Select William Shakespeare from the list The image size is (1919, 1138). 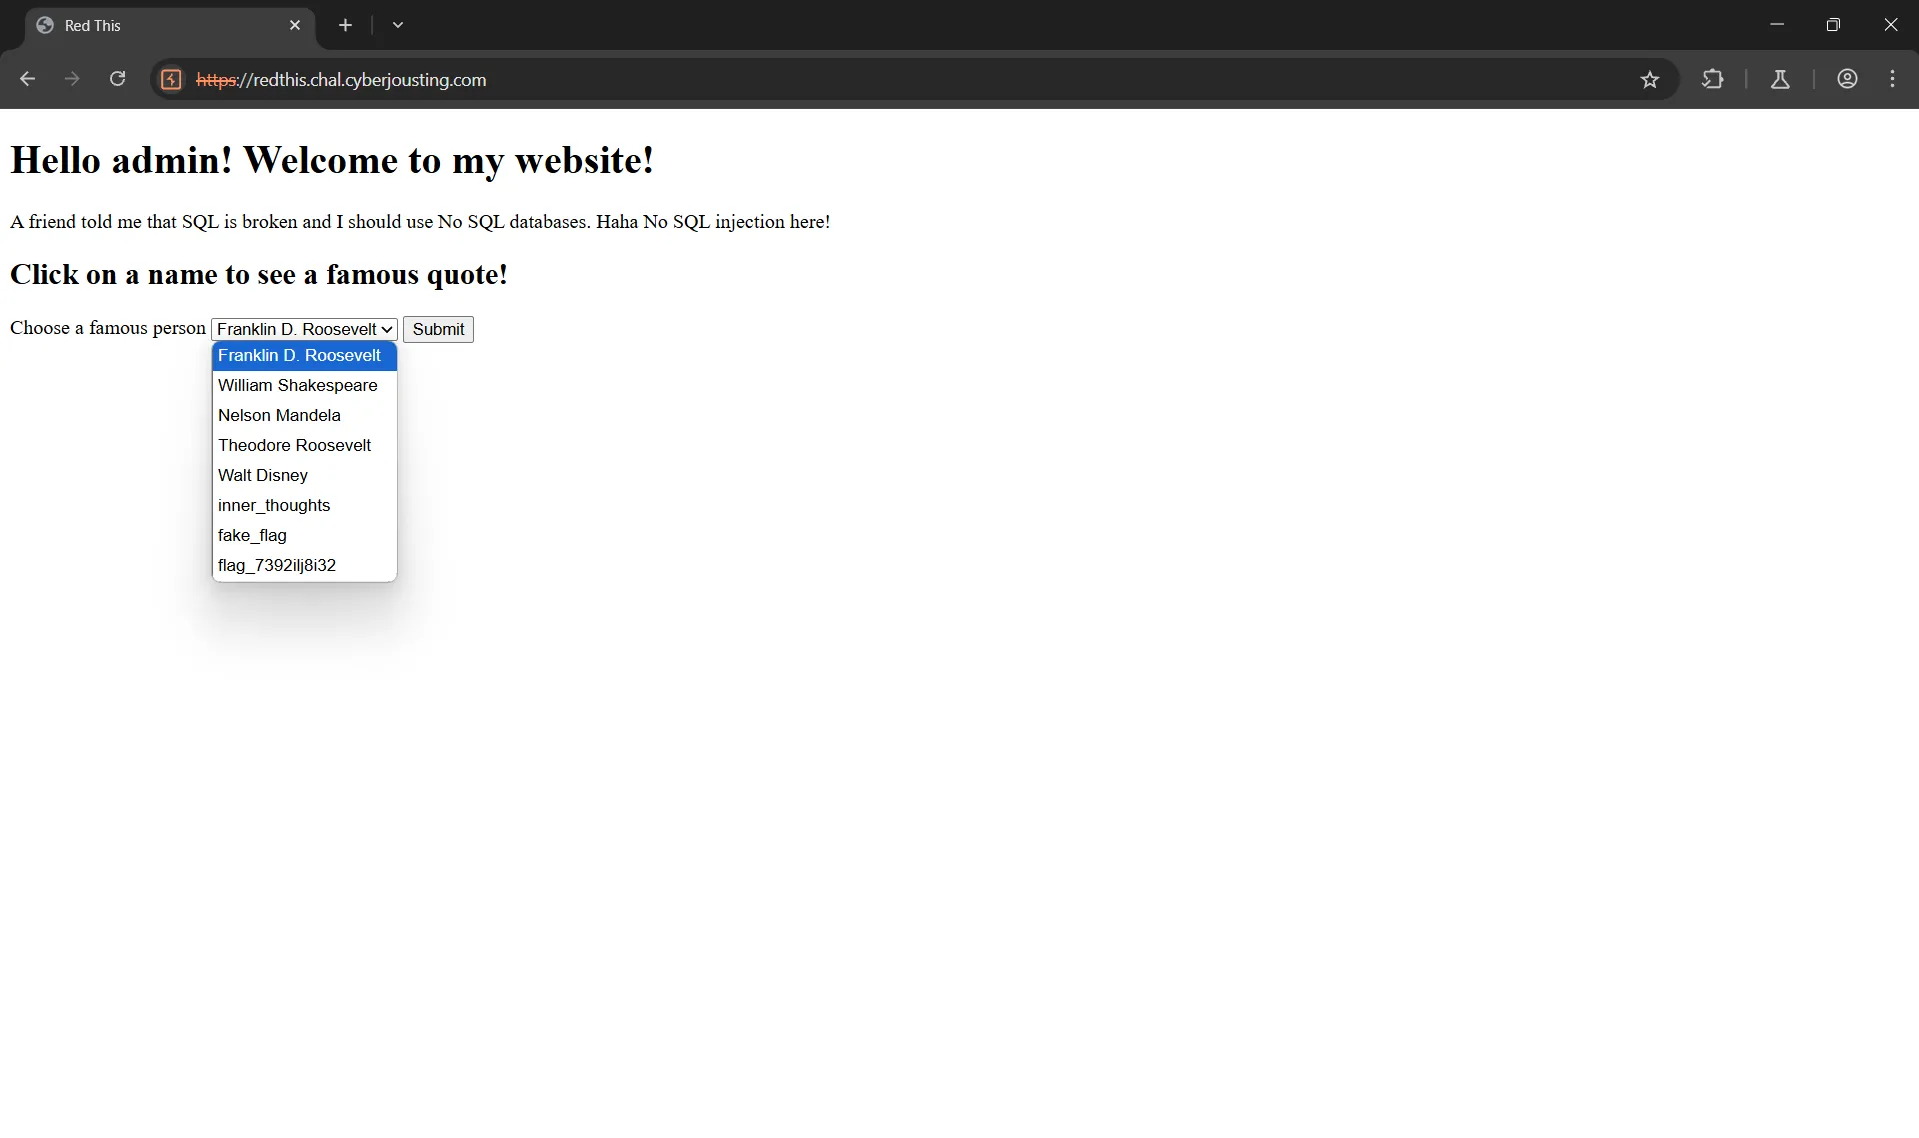(298, 385)
